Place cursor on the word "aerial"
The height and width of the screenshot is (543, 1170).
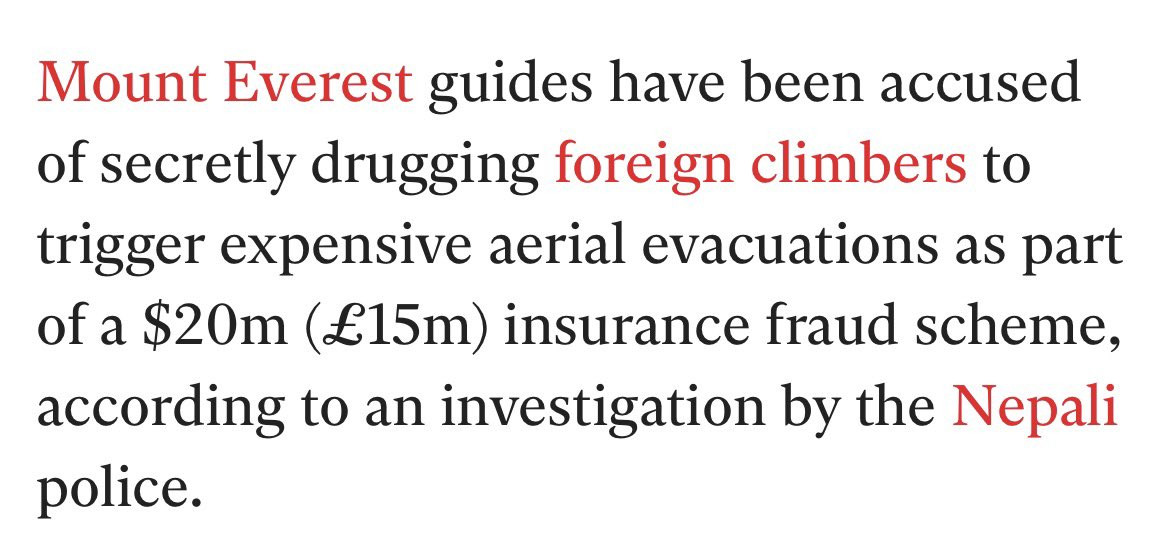coord(556,247)
